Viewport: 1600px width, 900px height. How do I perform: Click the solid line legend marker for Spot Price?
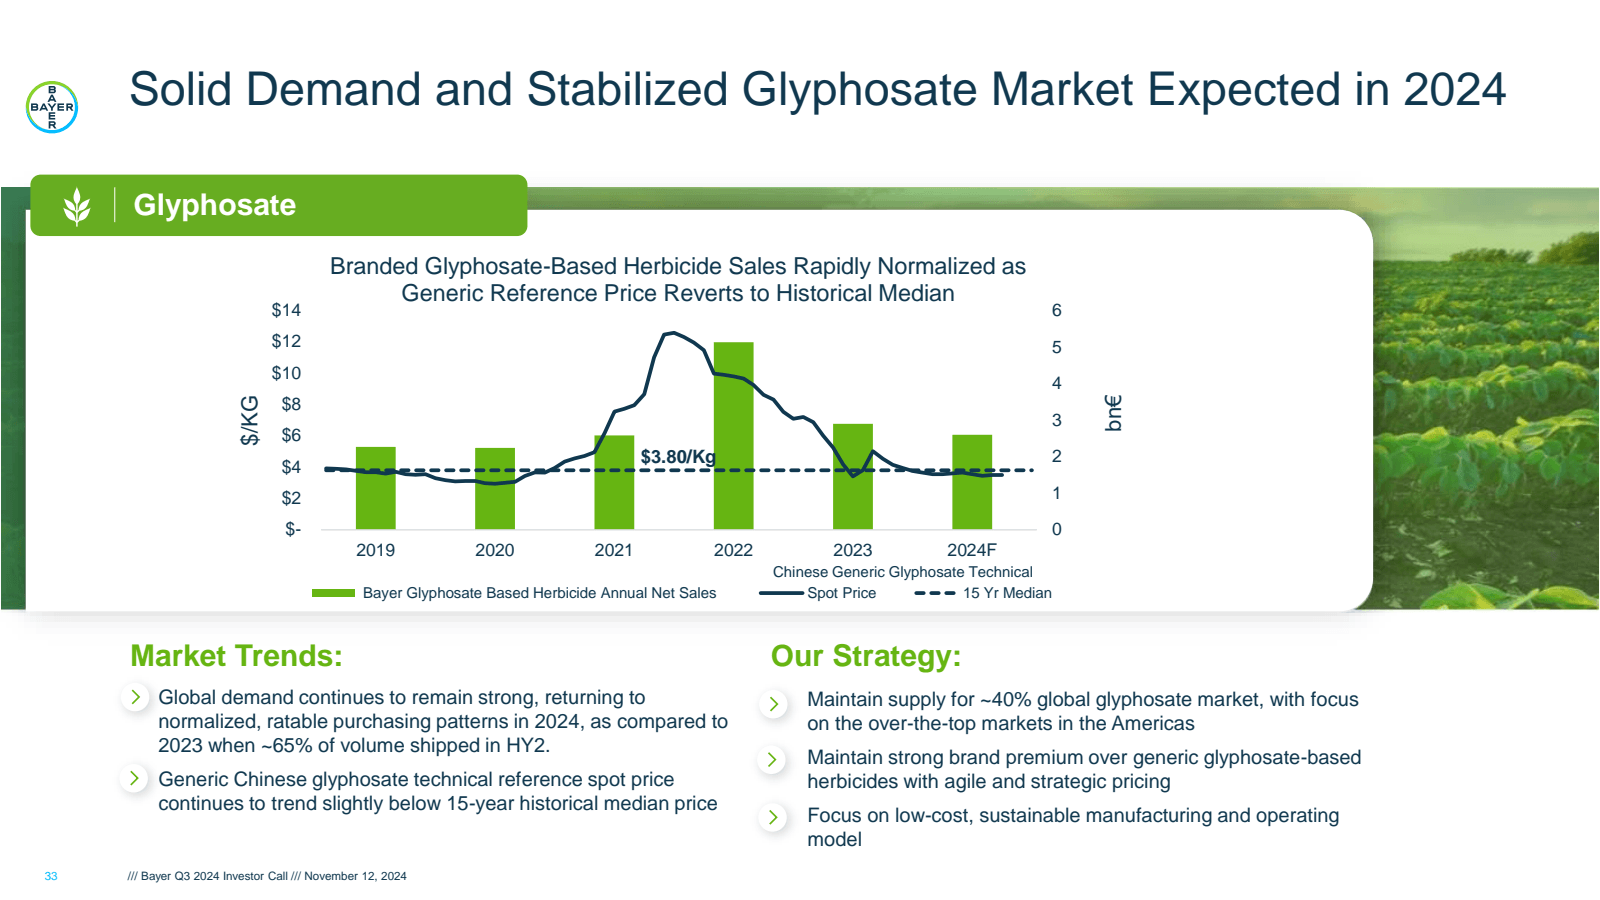(x=782, y=593)
